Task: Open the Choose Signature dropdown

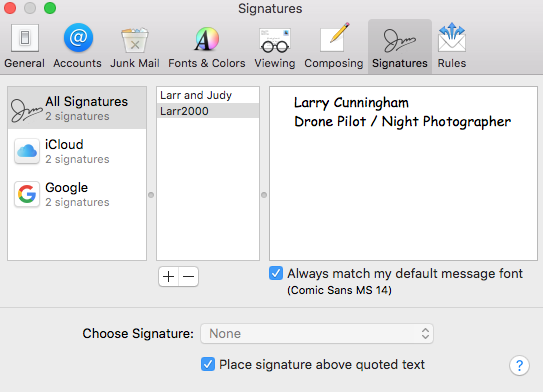Action: coord(317,333)
